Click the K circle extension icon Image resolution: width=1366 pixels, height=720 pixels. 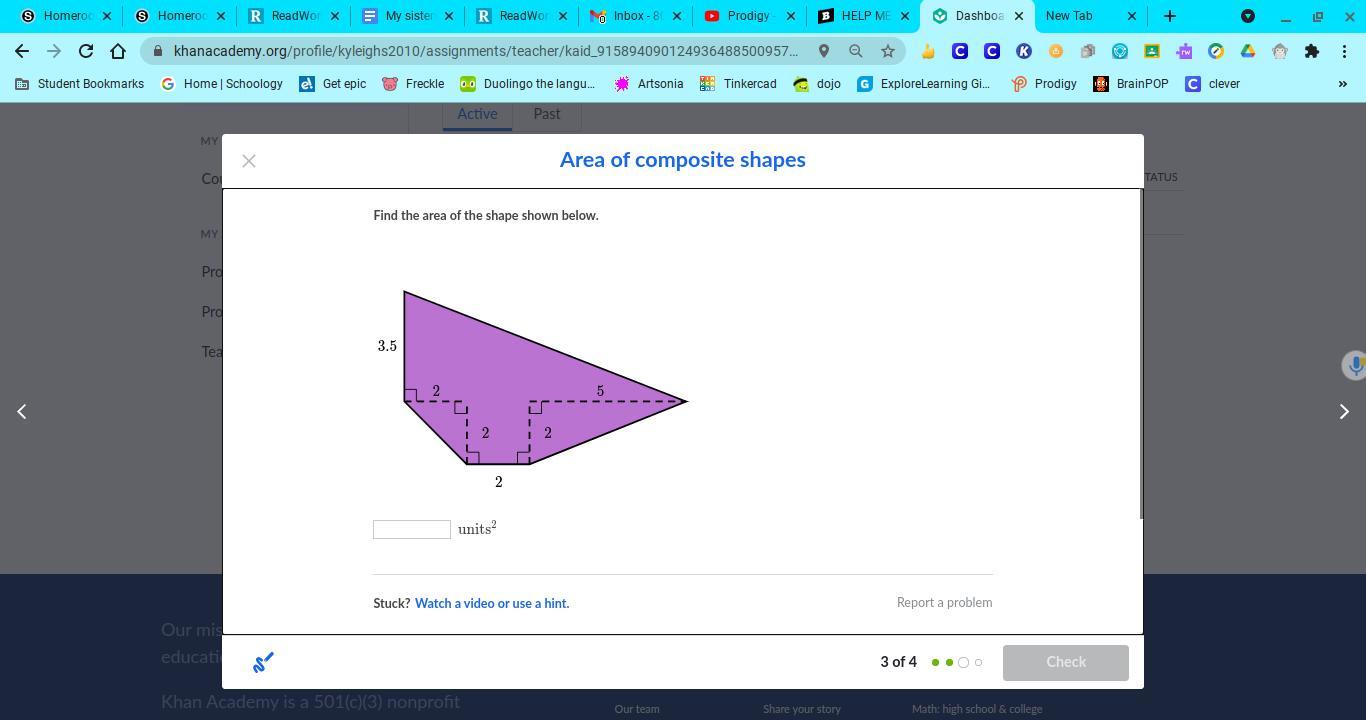[x=1024, y=51]
